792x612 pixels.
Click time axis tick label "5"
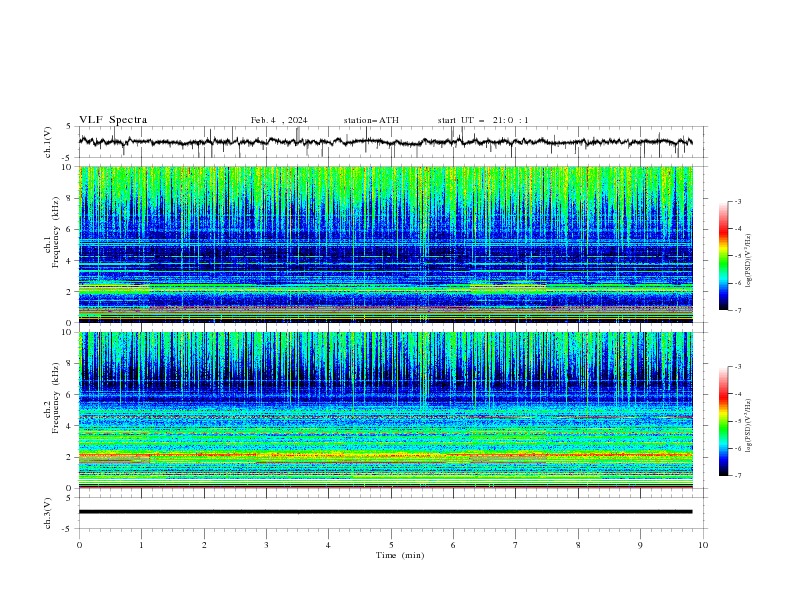point(391,545)
